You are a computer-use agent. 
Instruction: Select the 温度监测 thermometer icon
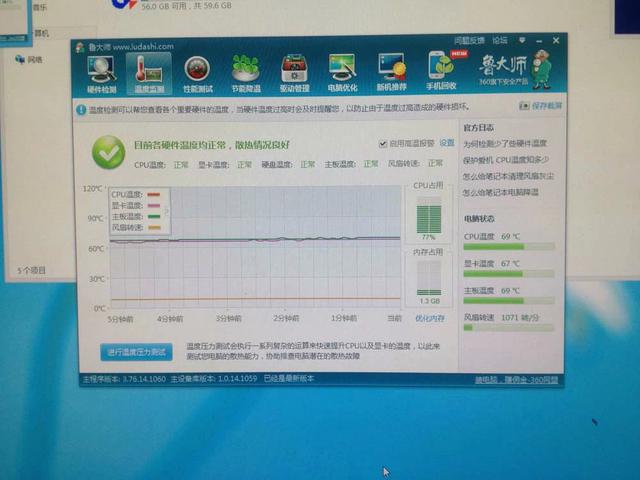(149, 74)
